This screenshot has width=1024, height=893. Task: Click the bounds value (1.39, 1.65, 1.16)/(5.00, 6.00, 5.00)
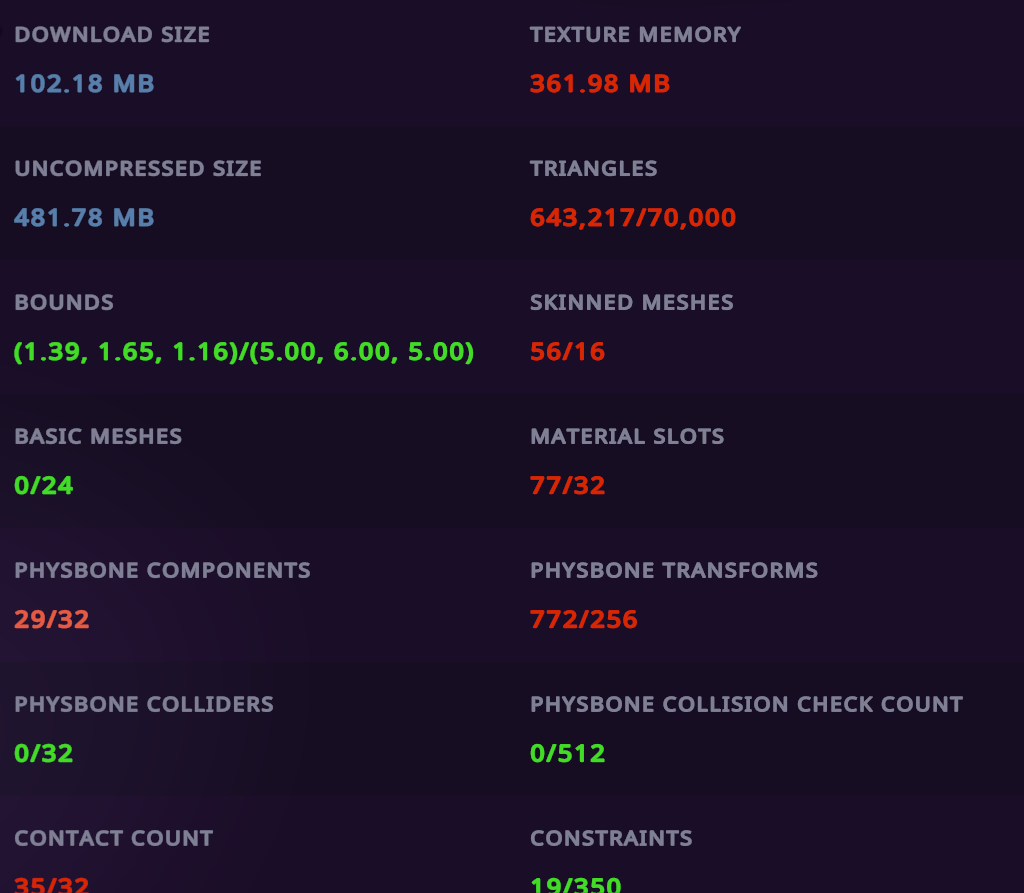coord(244,352)
